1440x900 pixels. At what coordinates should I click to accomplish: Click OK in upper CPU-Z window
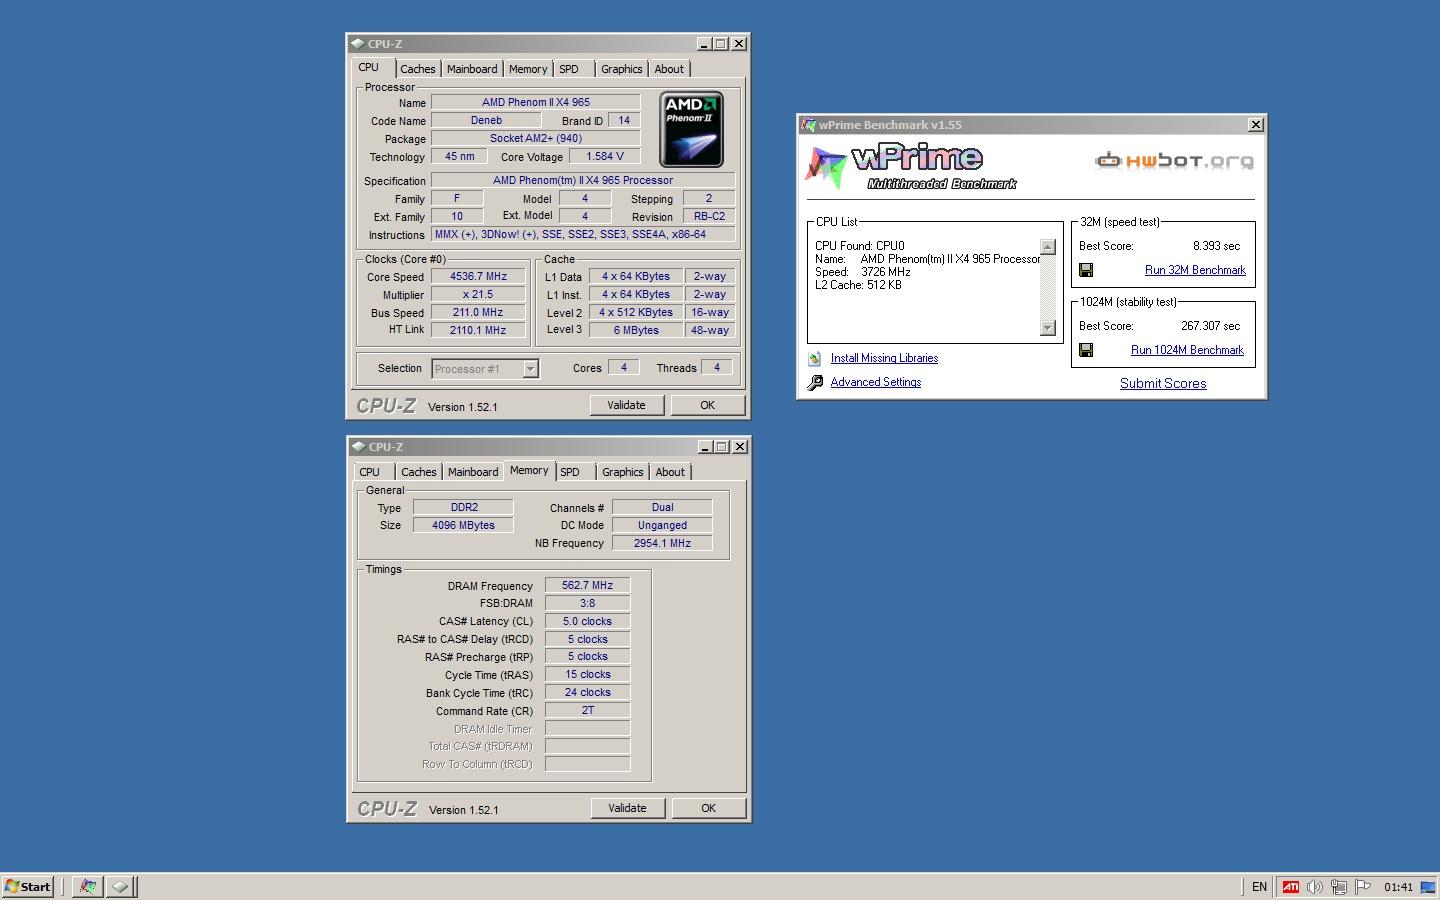(707, 405)
